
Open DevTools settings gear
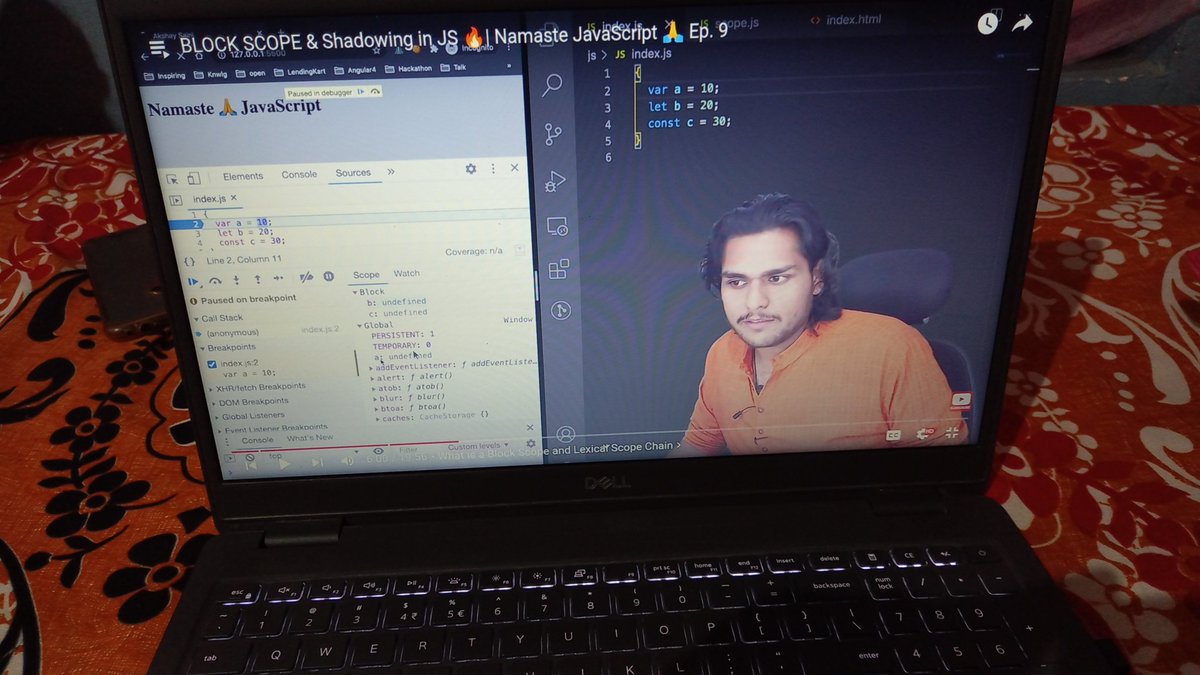click(x=471, y=170)
